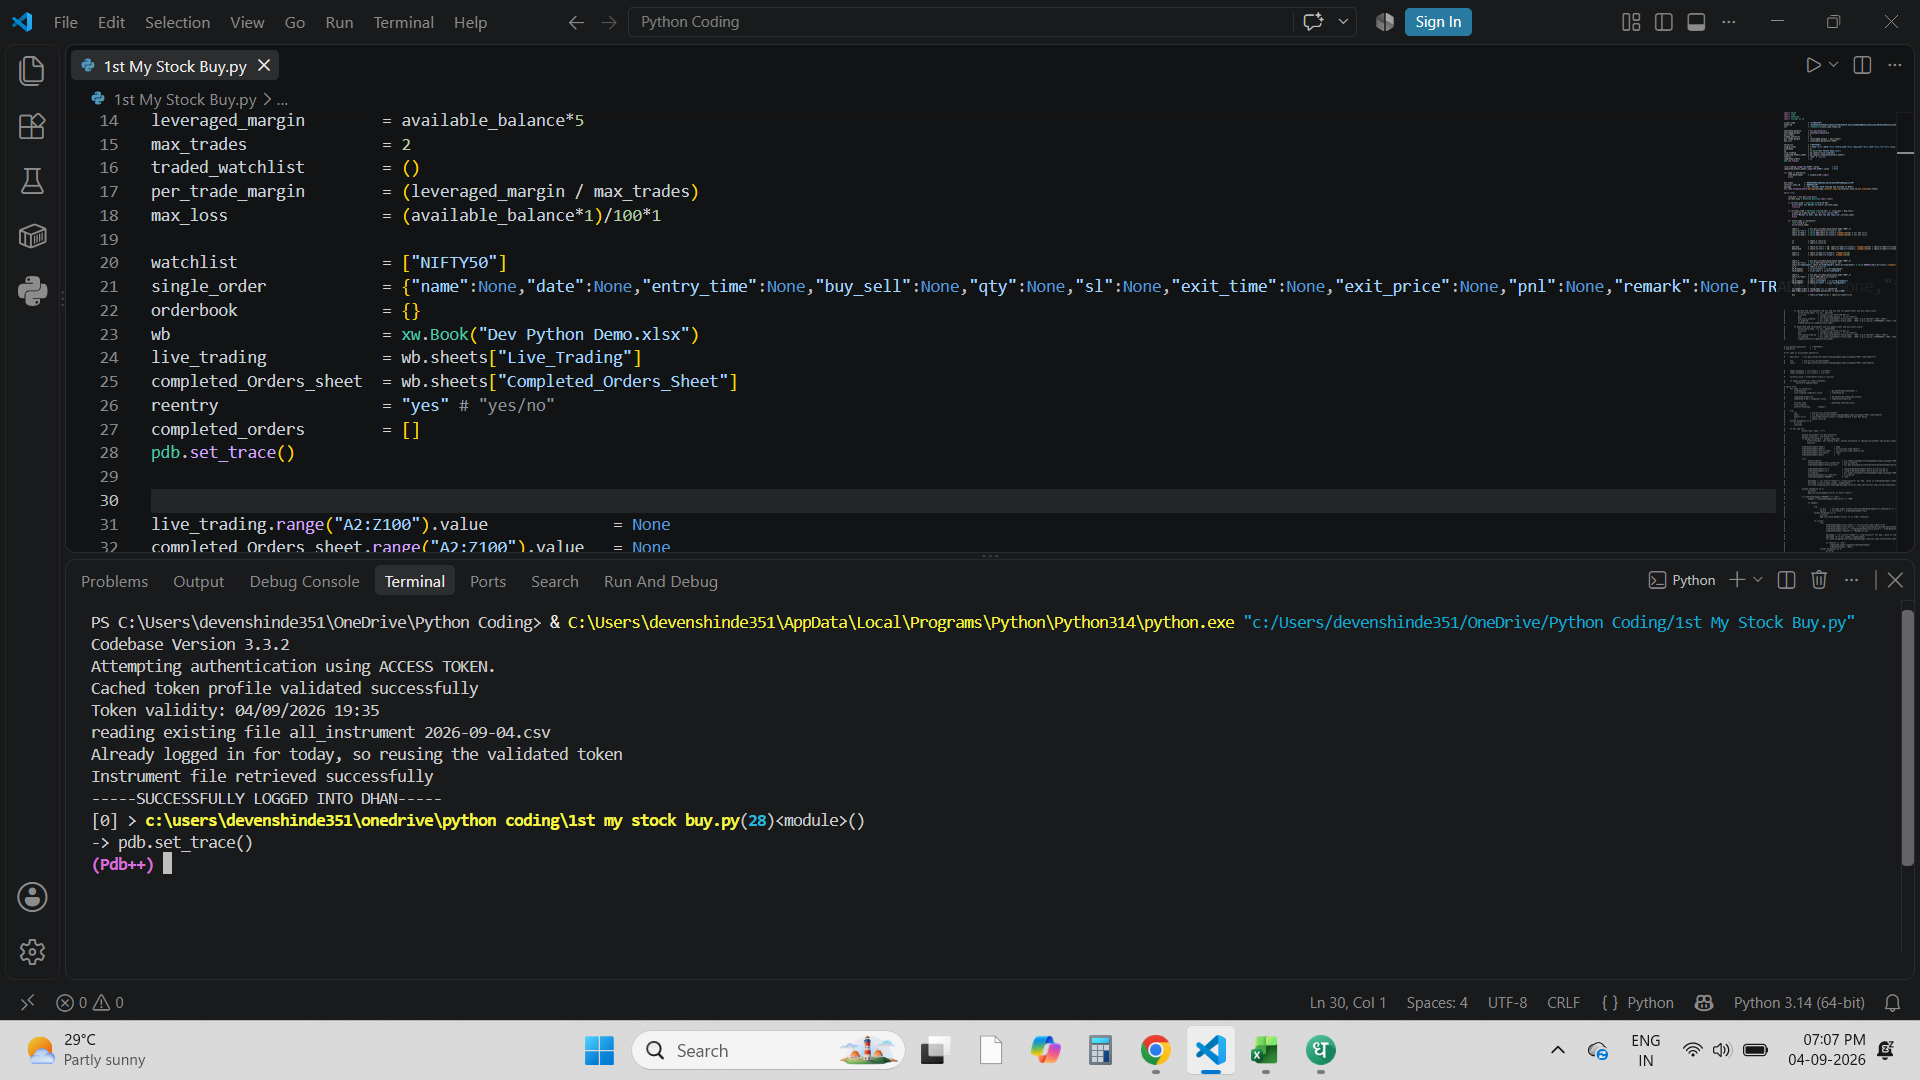Open the Ports panel tab
This screenshot has width=1920, height=1080.
tap(488, 581)
